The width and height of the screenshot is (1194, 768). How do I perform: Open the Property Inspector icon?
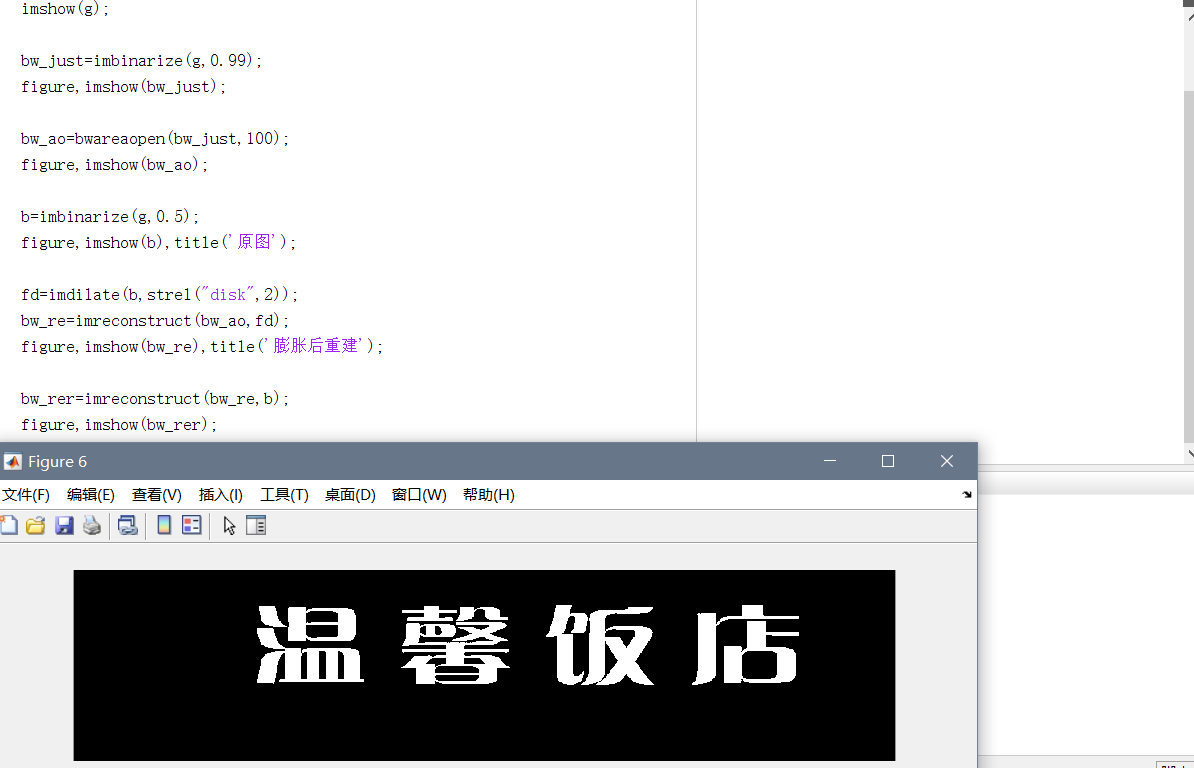click(256, 525)
